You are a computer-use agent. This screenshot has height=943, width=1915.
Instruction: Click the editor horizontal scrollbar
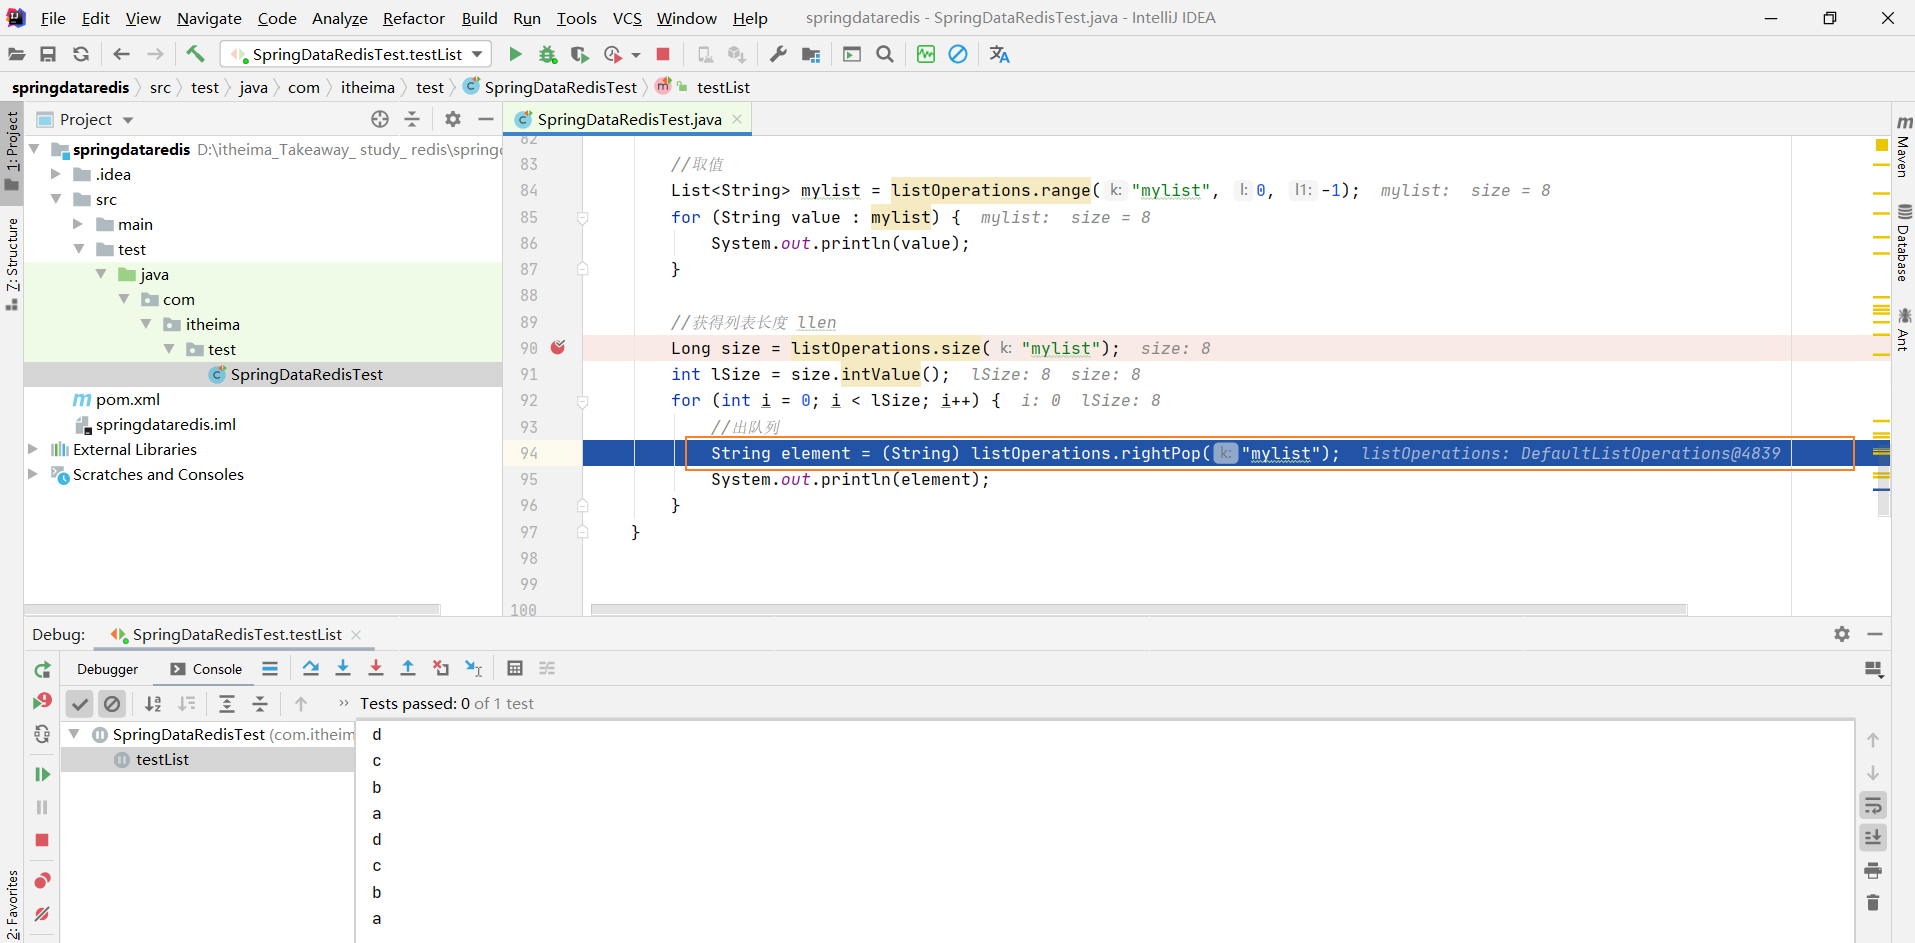[1138, 609]
